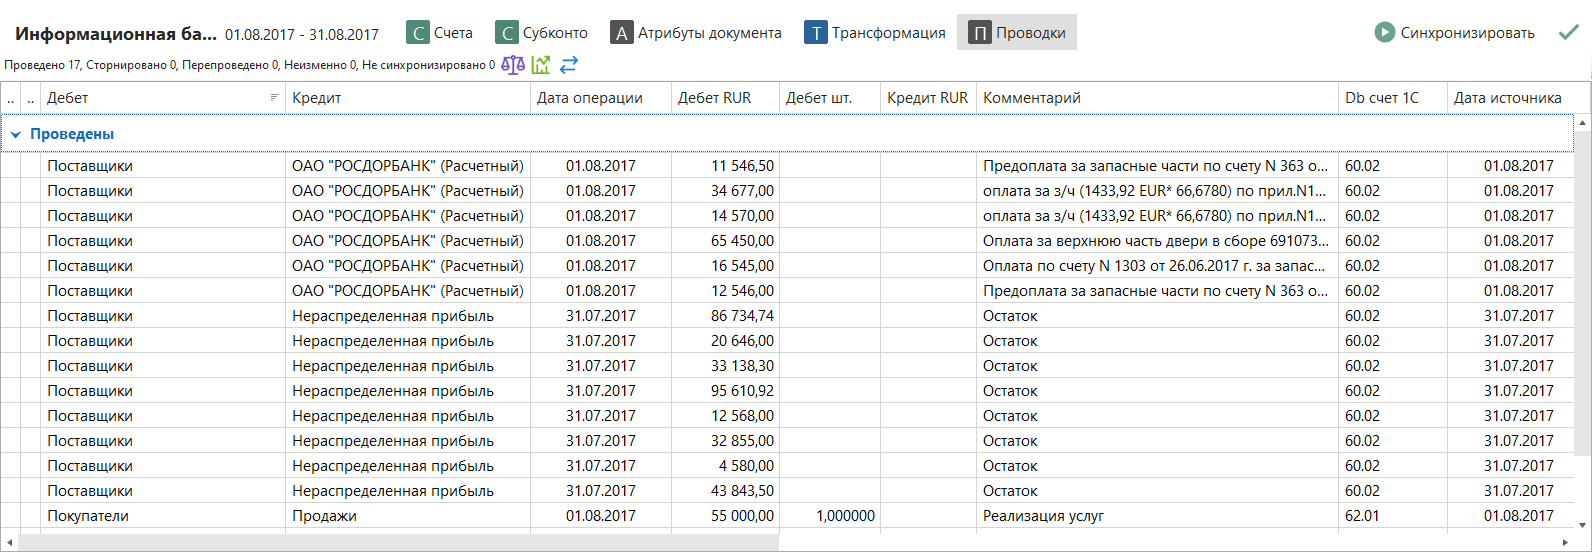Open Атрибуты документа tab

click(697, 33)
